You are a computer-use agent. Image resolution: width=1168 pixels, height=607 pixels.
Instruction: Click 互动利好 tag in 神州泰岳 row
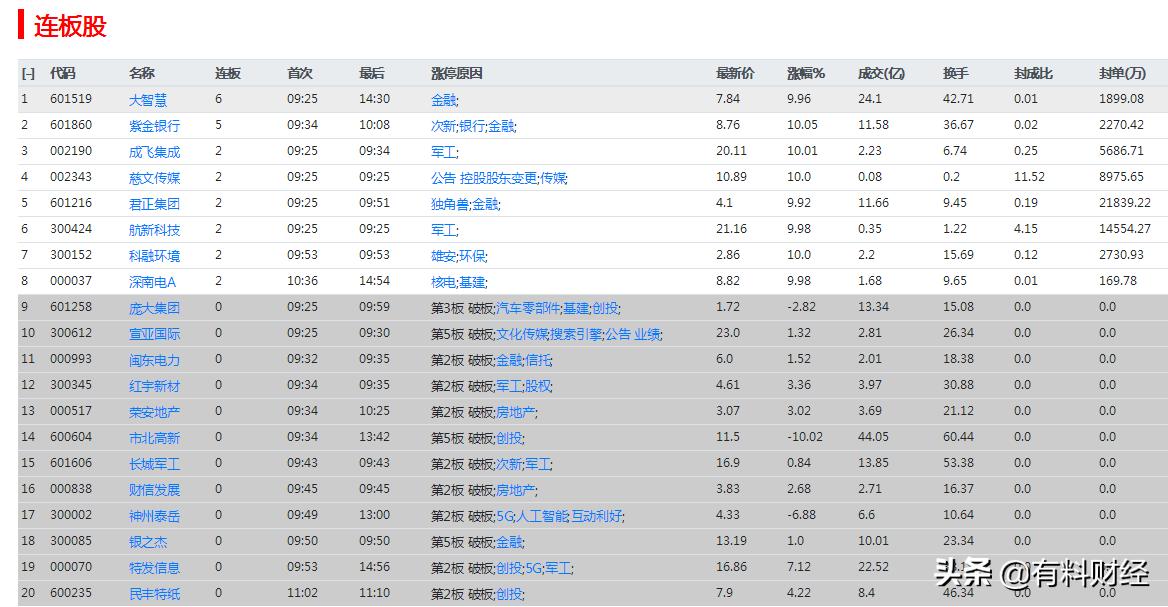pyautogui.click(x=596, y=515)
